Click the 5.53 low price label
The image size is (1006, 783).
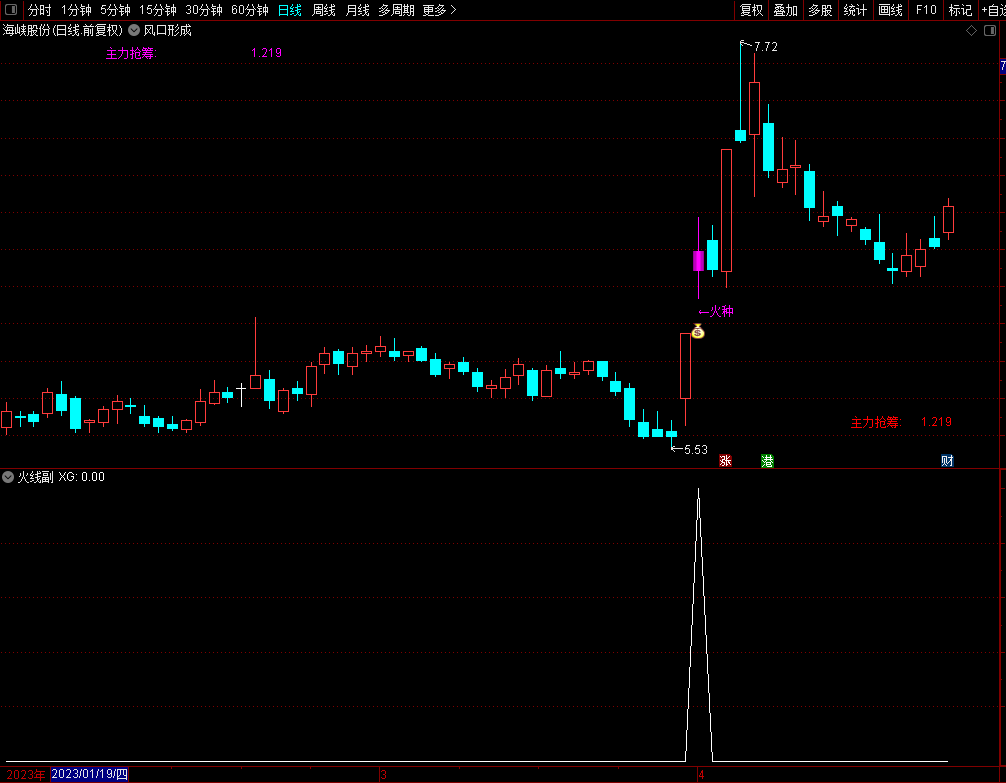pos(695,449)
